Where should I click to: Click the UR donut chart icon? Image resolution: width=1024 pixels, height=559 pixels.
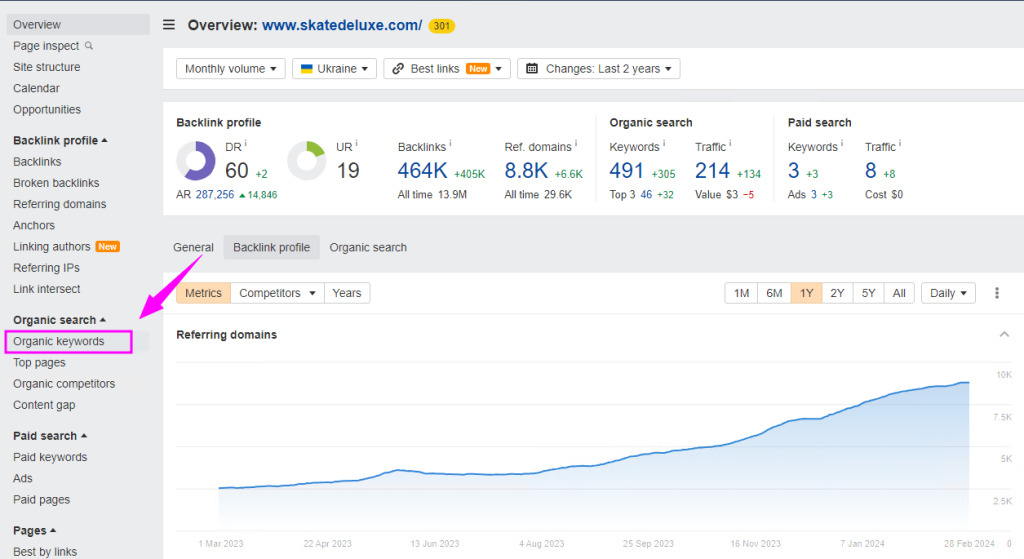pos(306,161)
